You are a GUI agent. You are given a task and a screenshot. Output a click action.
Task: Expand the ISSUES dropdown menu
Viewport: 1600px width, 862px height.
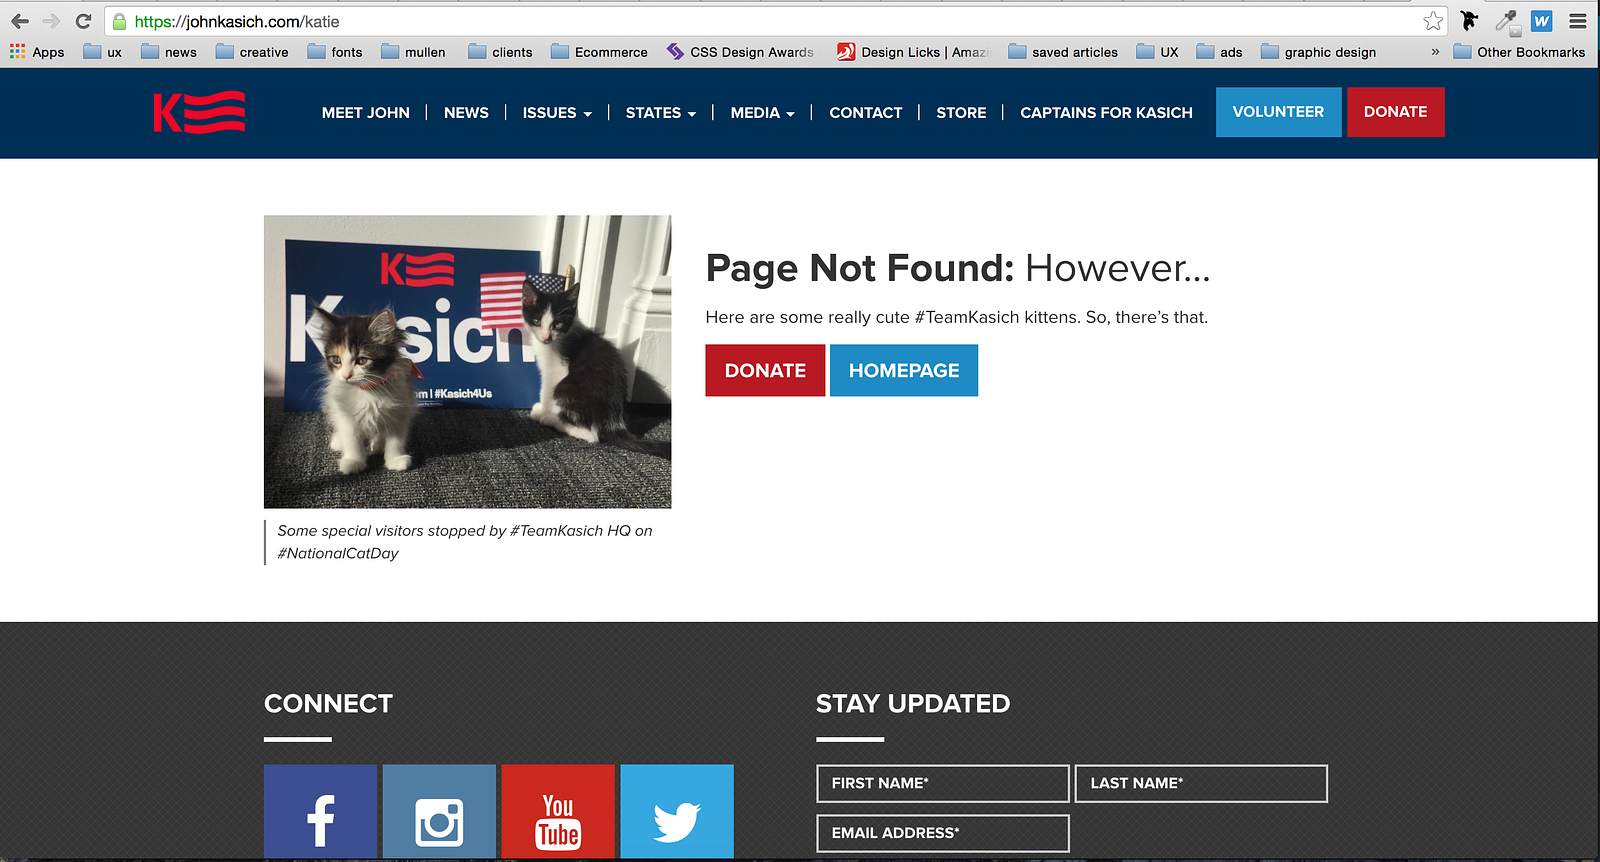click(x=557, y=113)
